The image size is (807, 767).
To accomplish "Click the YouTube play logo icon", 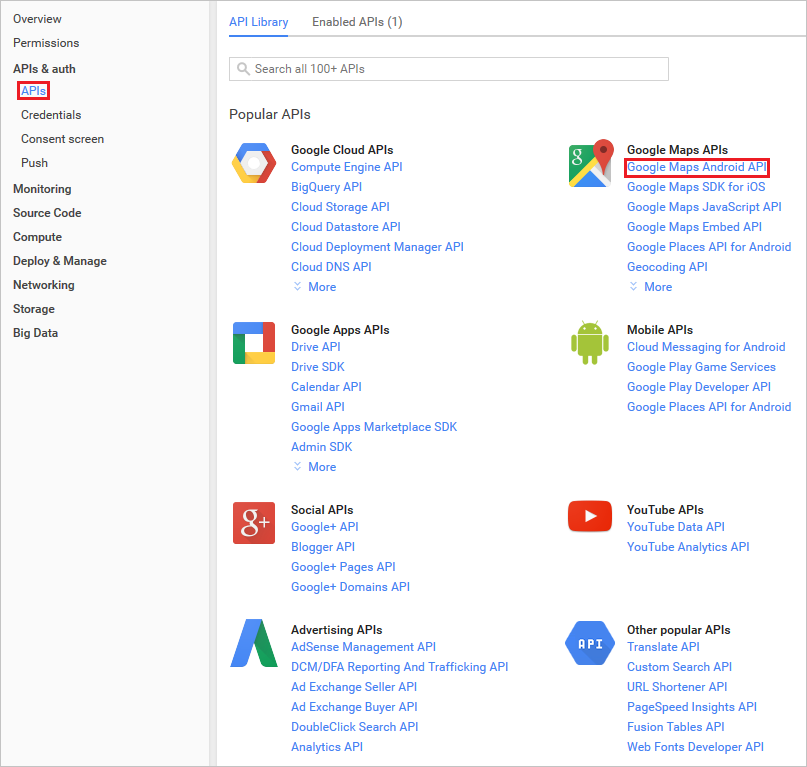I will pyautogui.click(x=590, y=516).
